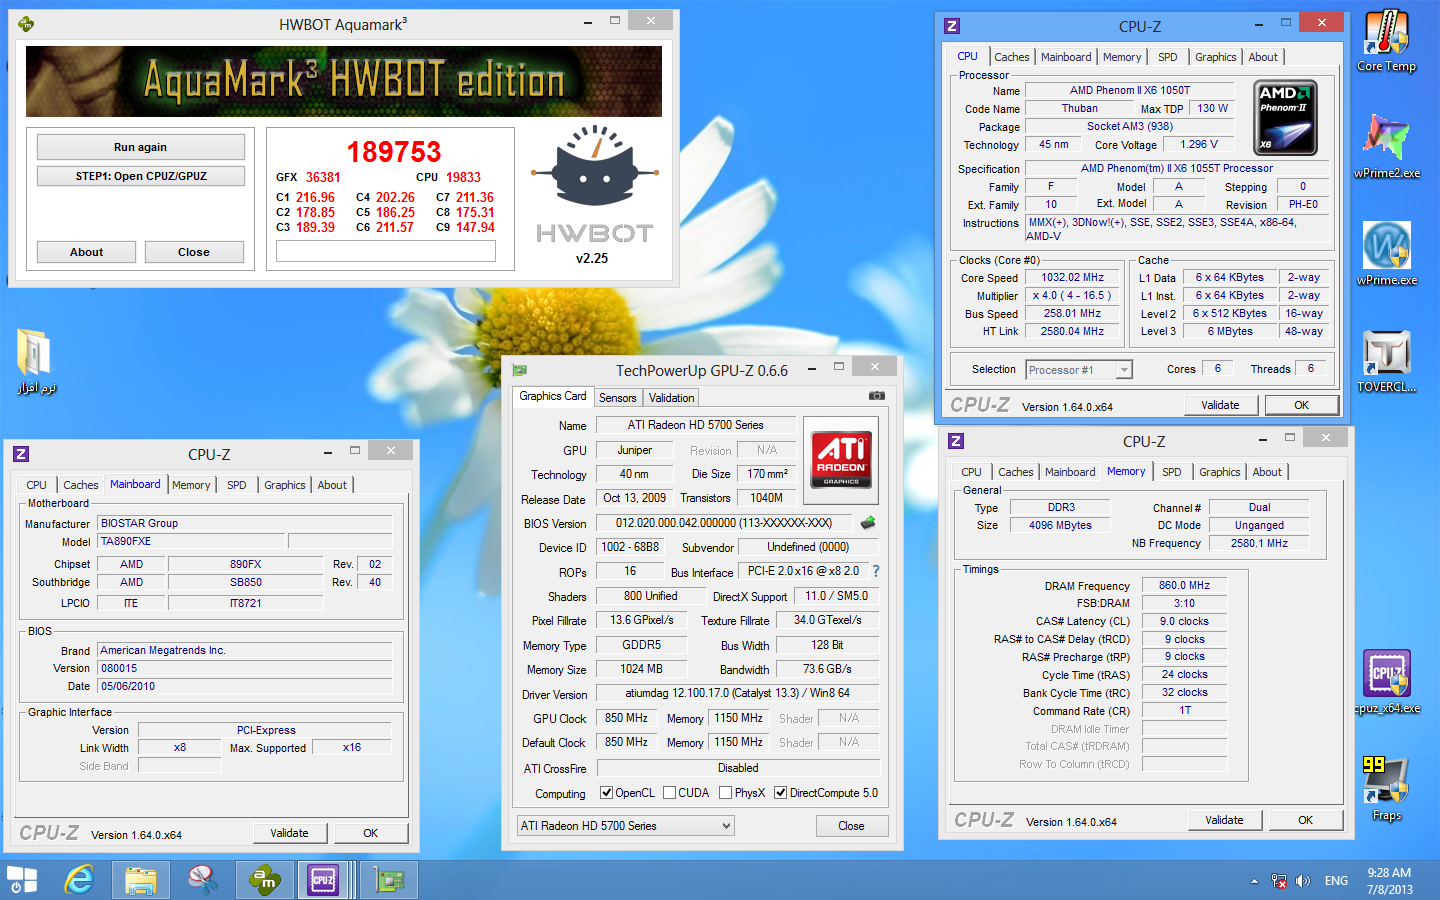Click the Aquamark score 189753
The image size is (1440, 900).
point(394,152)
